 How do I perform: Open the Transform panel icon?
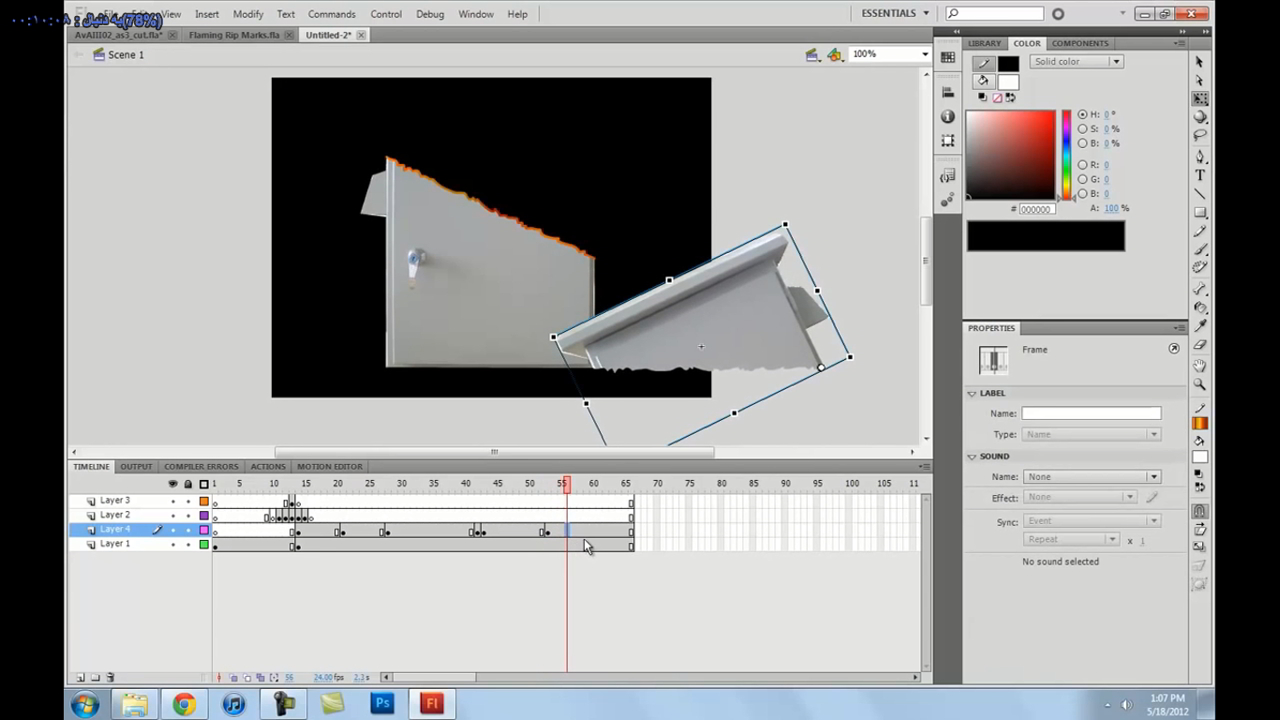tap(948, 141)
